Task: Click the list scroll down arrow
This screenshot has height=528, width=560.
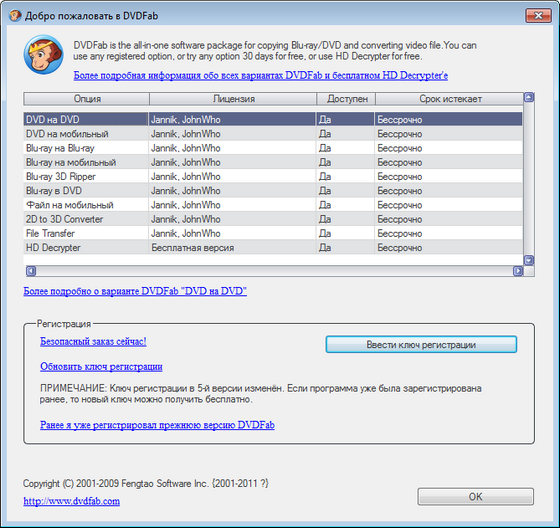Action: 529,260
